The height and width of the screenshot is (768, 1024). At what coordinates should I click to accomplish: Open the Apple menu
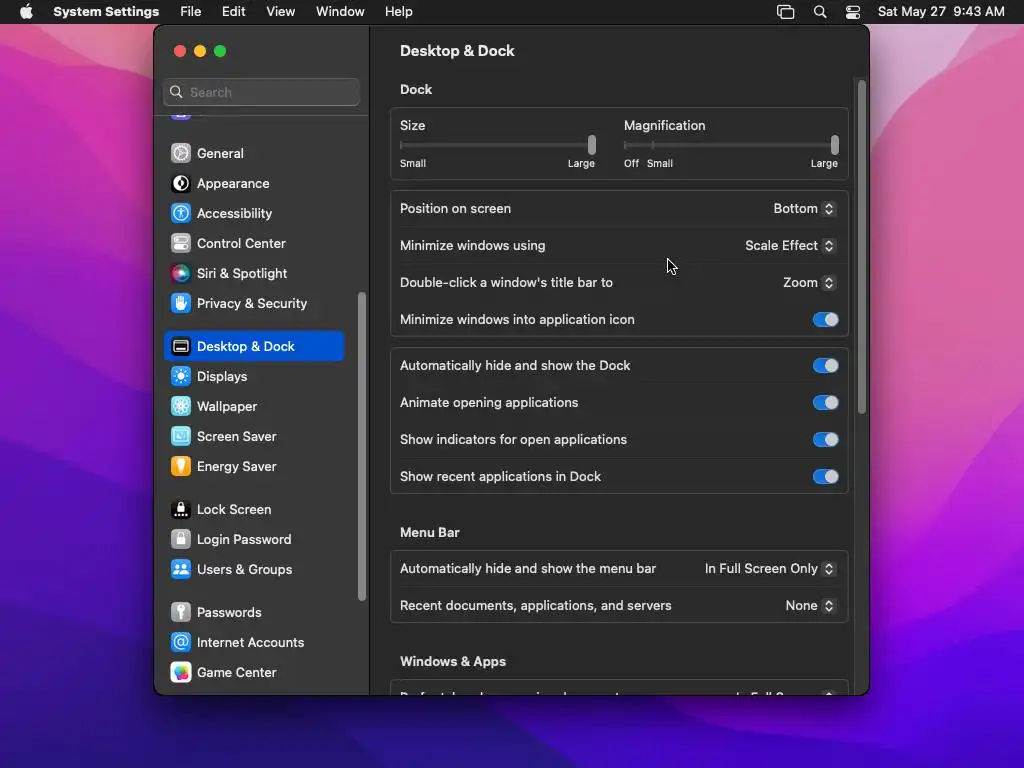tap(26, 12)
